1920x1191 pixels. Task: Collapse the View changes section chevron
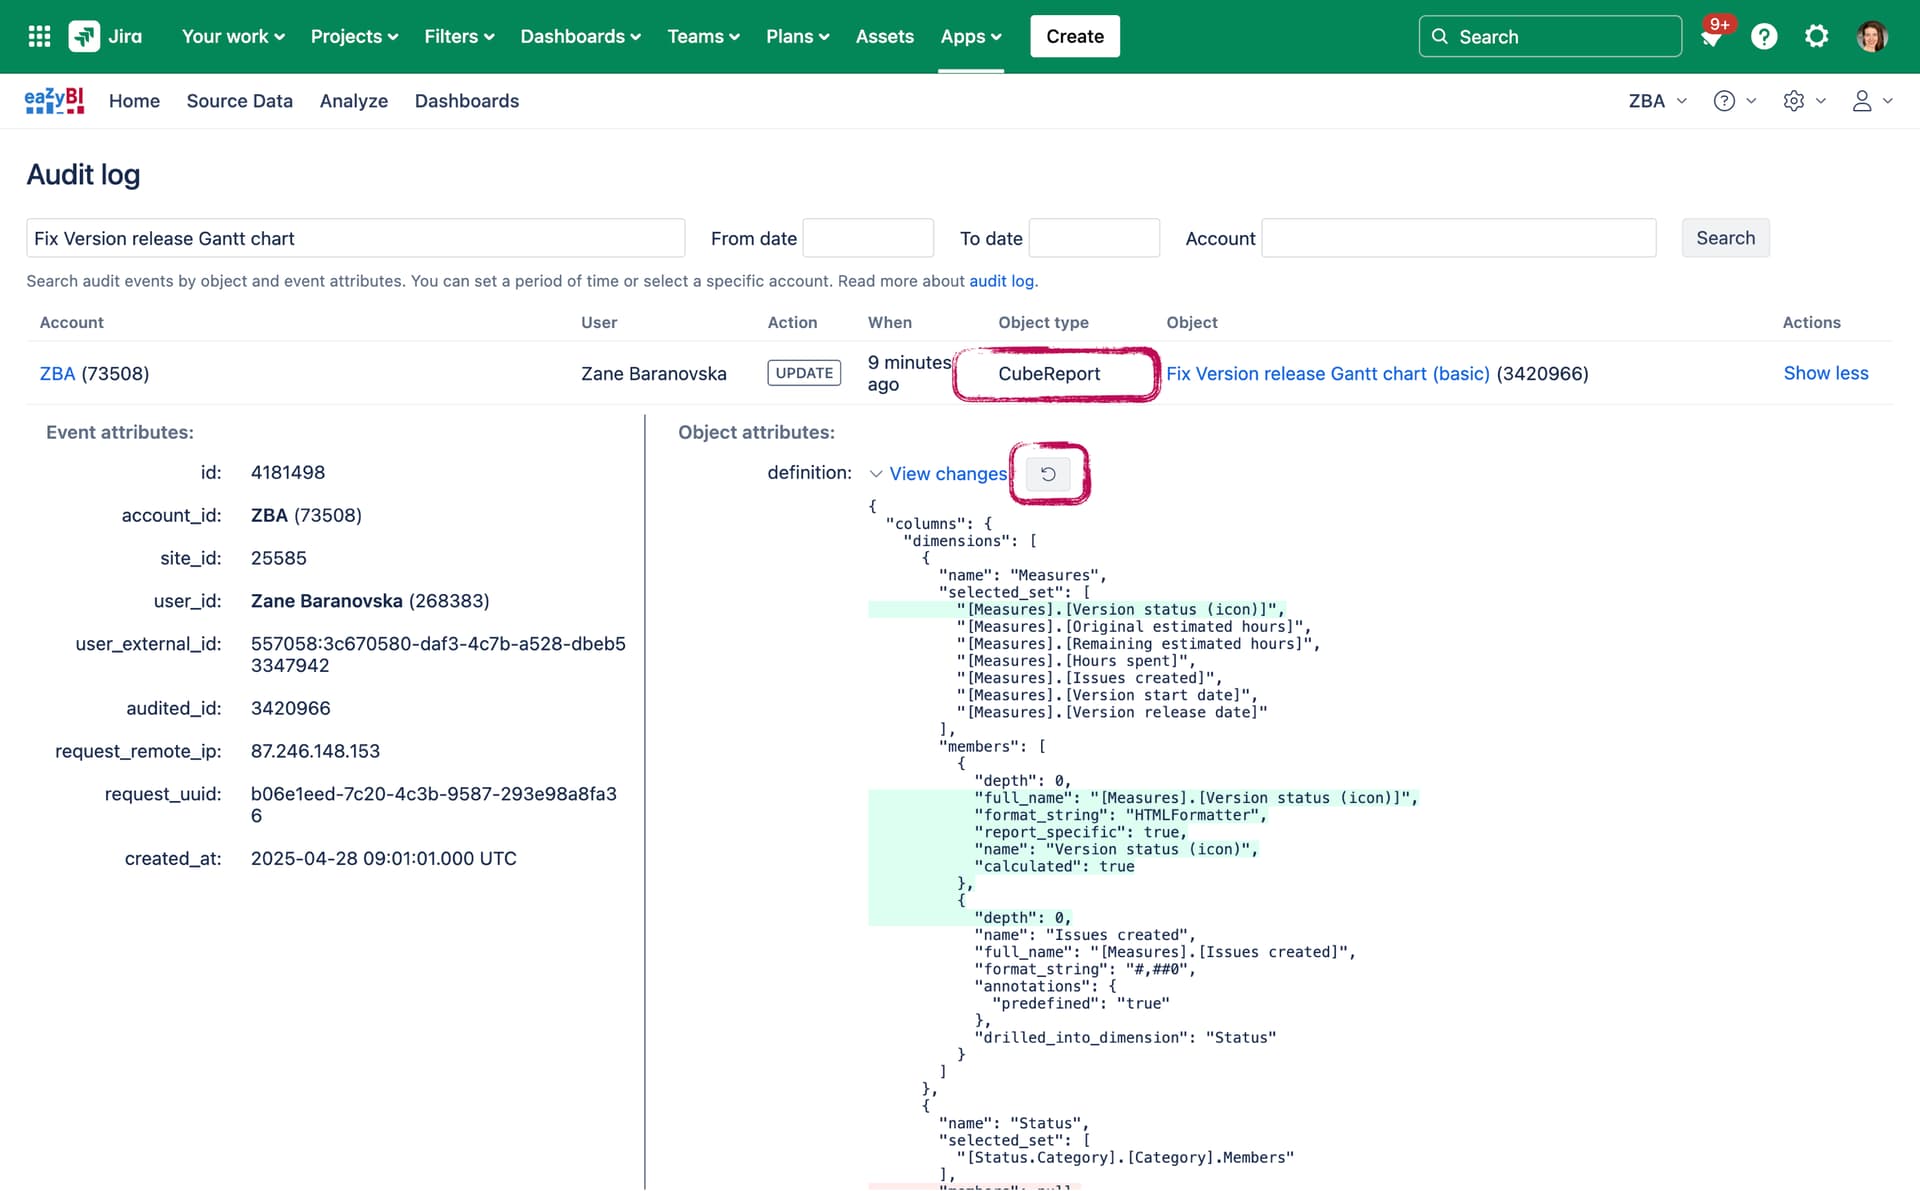[876, 474]
